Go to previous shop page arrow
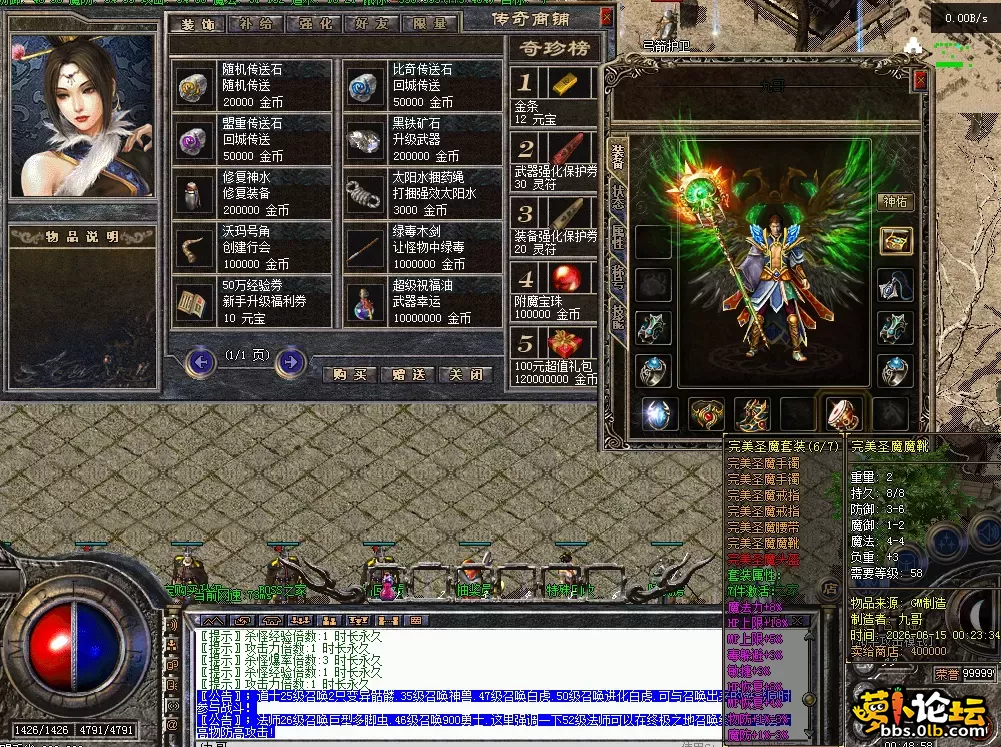Screen dimensions: 1001x747 (201, 363)
